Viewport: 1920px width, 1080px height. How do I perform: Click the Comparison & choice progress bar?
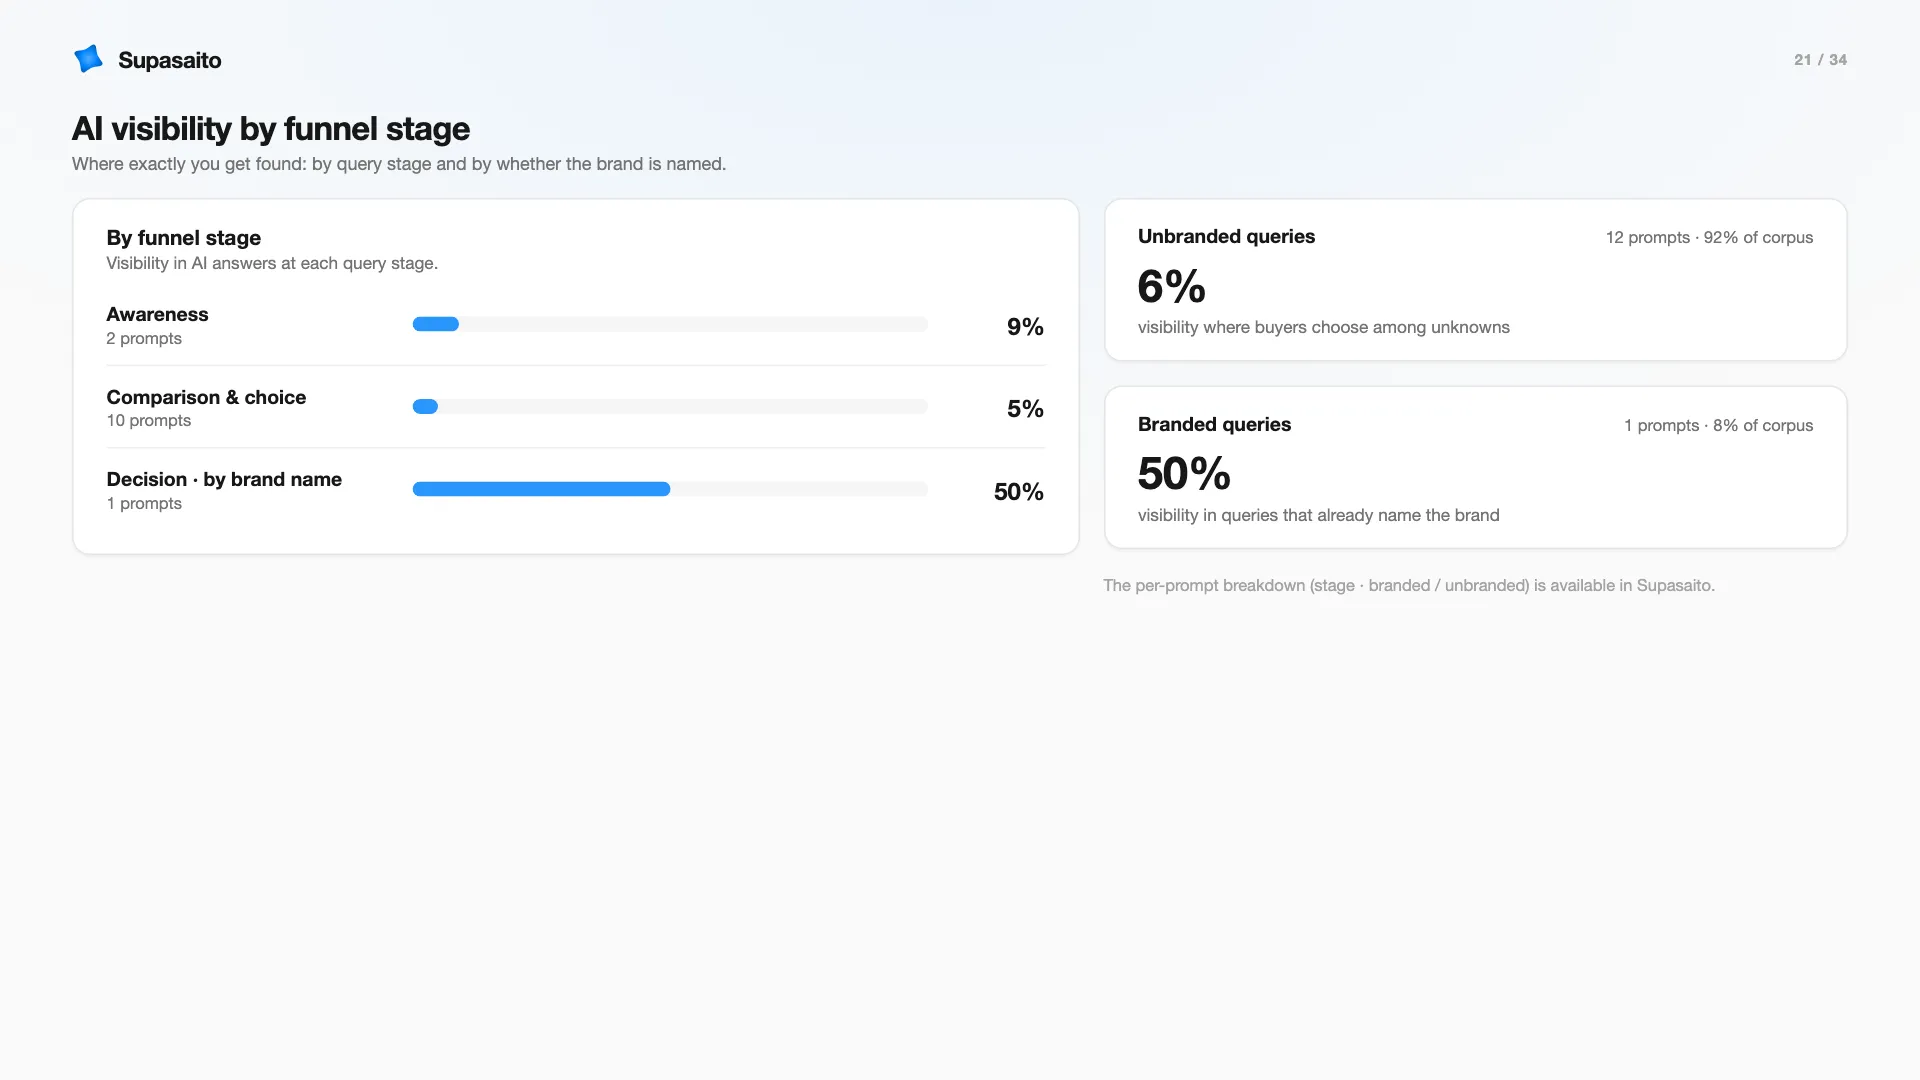coord(670,407)
